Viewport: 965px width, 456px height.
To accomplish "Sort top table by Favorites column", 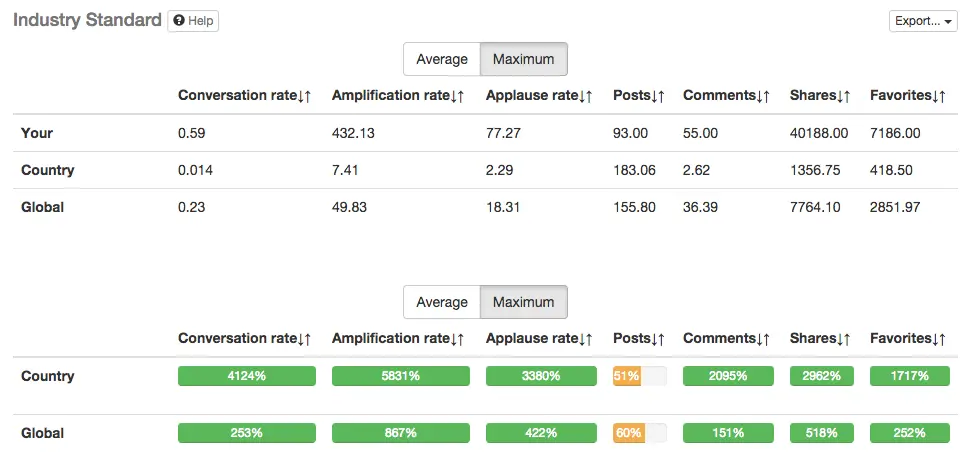I will 908,96.
